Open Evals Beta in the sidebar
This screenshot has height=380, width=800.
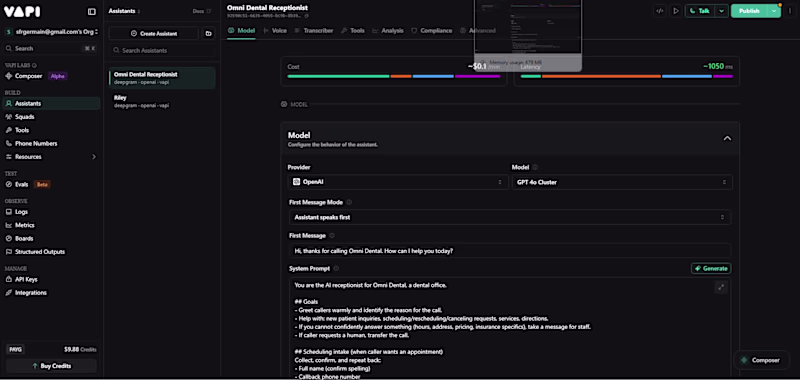(x=51, y=184)
